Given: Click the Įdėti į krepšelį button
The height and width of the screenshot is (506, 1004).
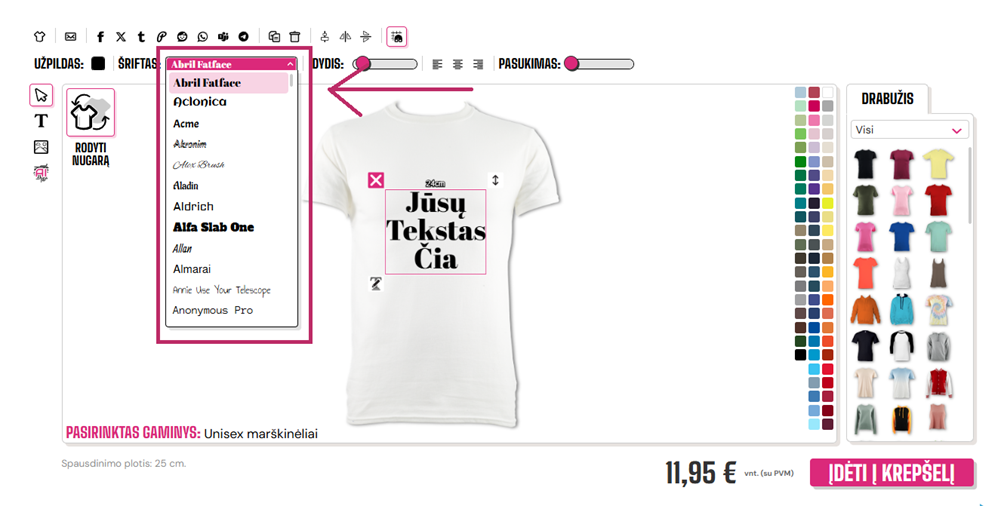Looking at the screenshot, I should coord(891,473).
